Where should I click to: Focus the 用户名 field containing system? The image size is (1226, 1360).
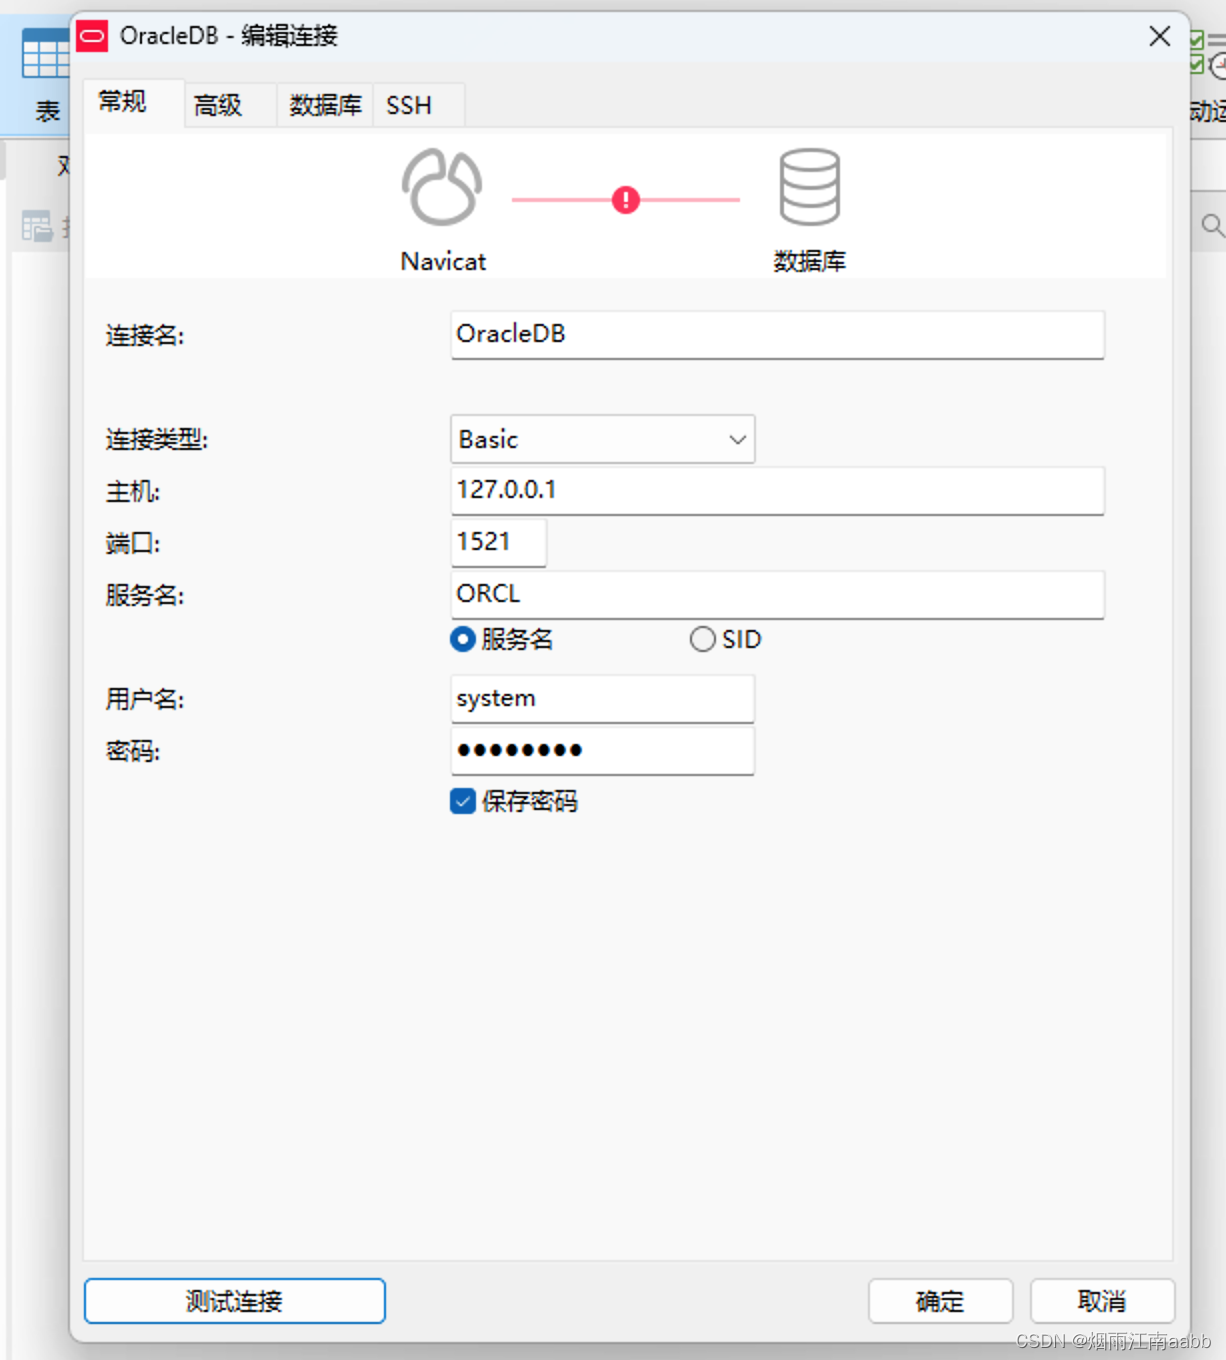tap(603, 698)
